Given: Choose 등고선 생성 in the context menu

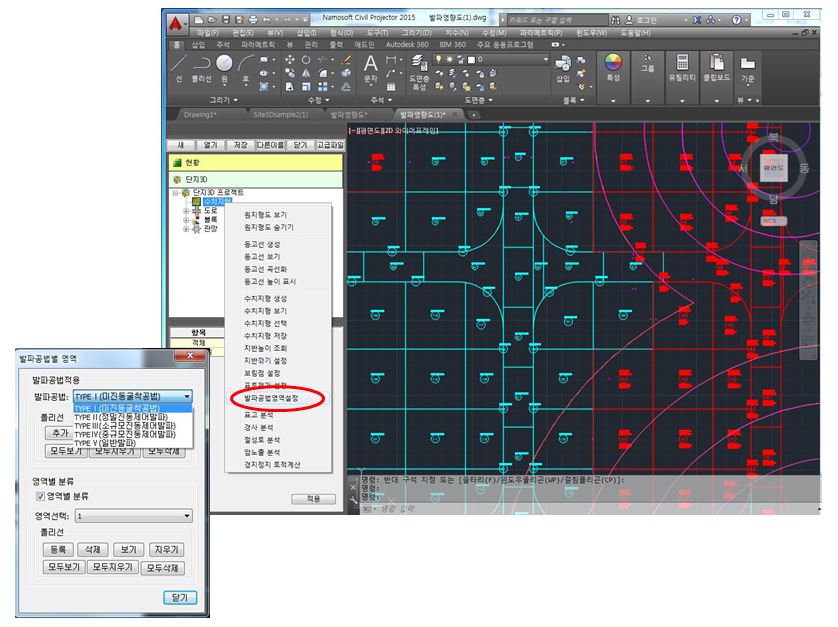Looking at the screenshot, I should [262, 244].
